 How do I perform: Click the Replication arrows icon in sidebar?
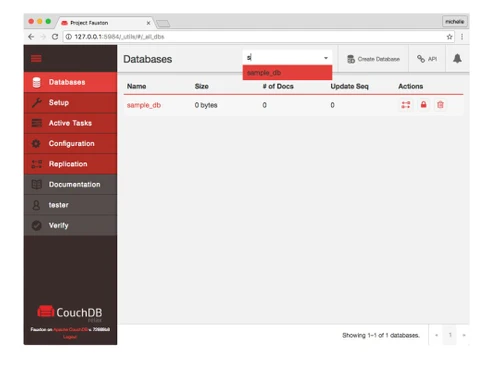[x=36, y=164]
